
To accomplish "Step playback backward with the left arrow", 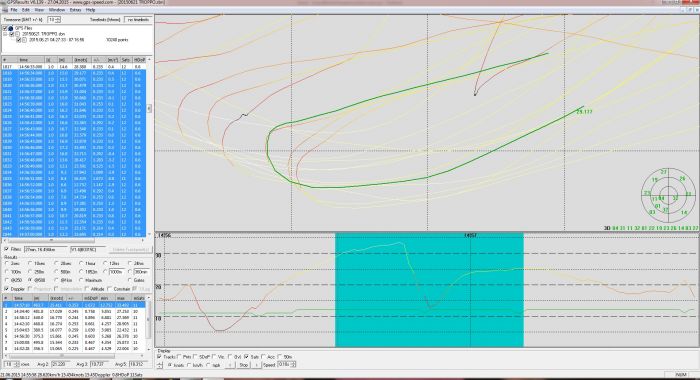I will tap(229, 365).
